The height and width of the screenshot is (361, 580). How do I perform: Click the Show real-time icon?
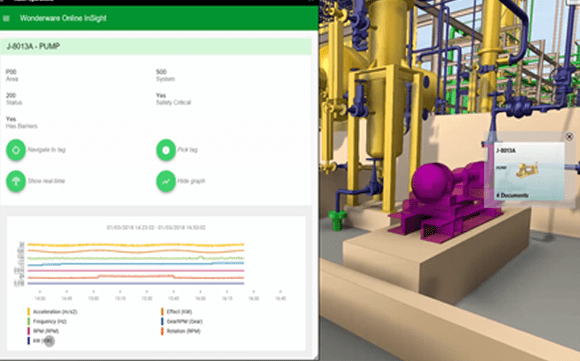click(16, 181)
